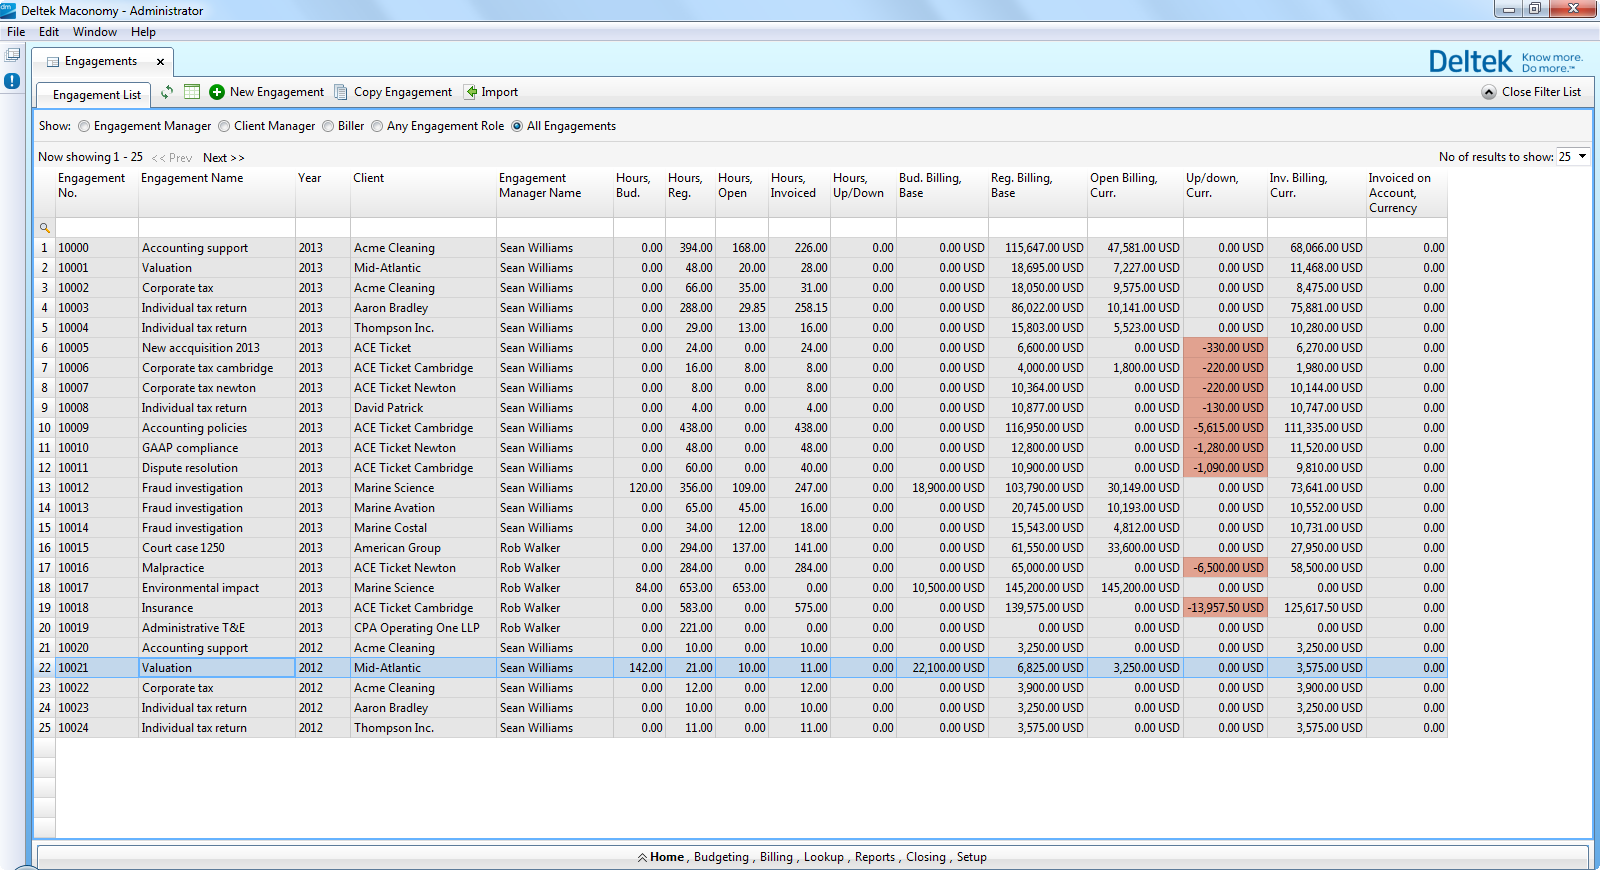Select the Engagement List tab

(x=96, y=95)
